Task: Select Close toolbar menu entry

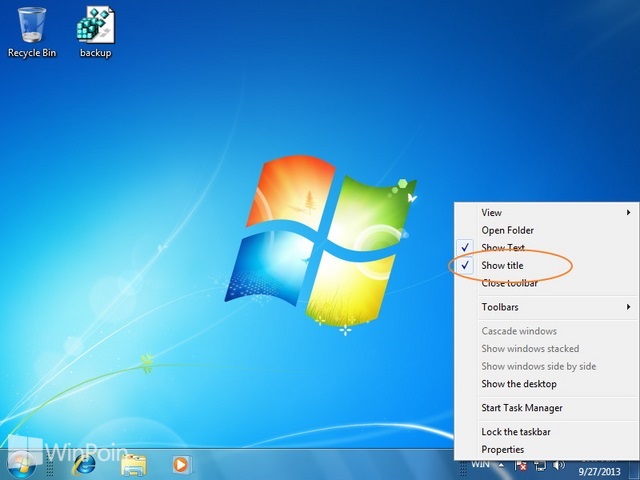Action: [547, 283]
